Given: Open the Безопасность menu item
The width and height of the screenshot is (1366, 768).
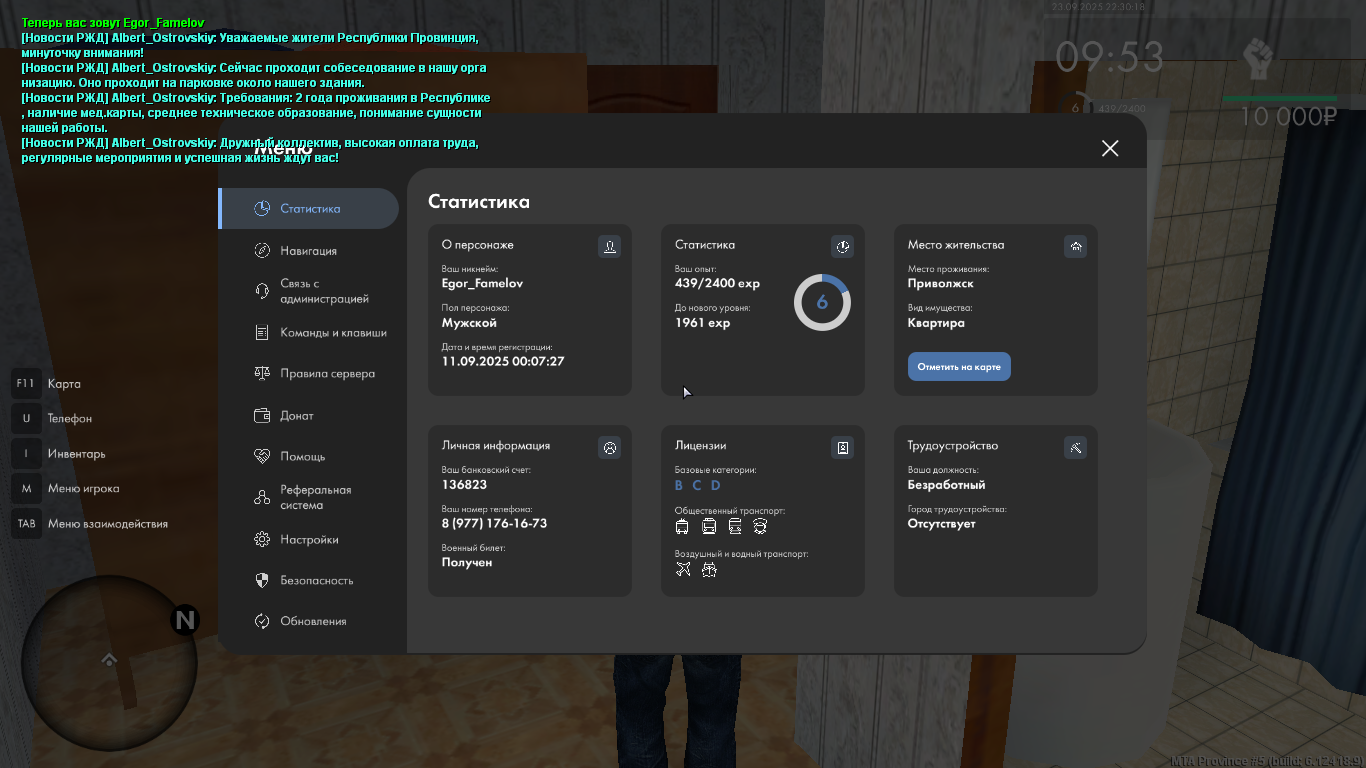Looking at the screenshot, I should pos(309,580).
